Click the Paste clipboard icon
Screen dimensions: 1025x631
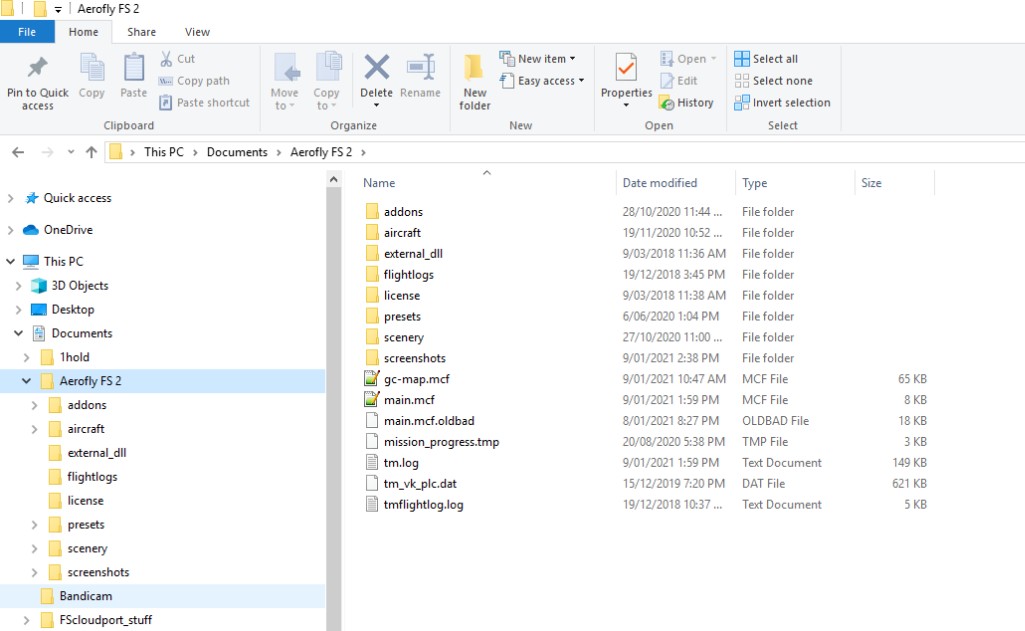pos(133,67)
